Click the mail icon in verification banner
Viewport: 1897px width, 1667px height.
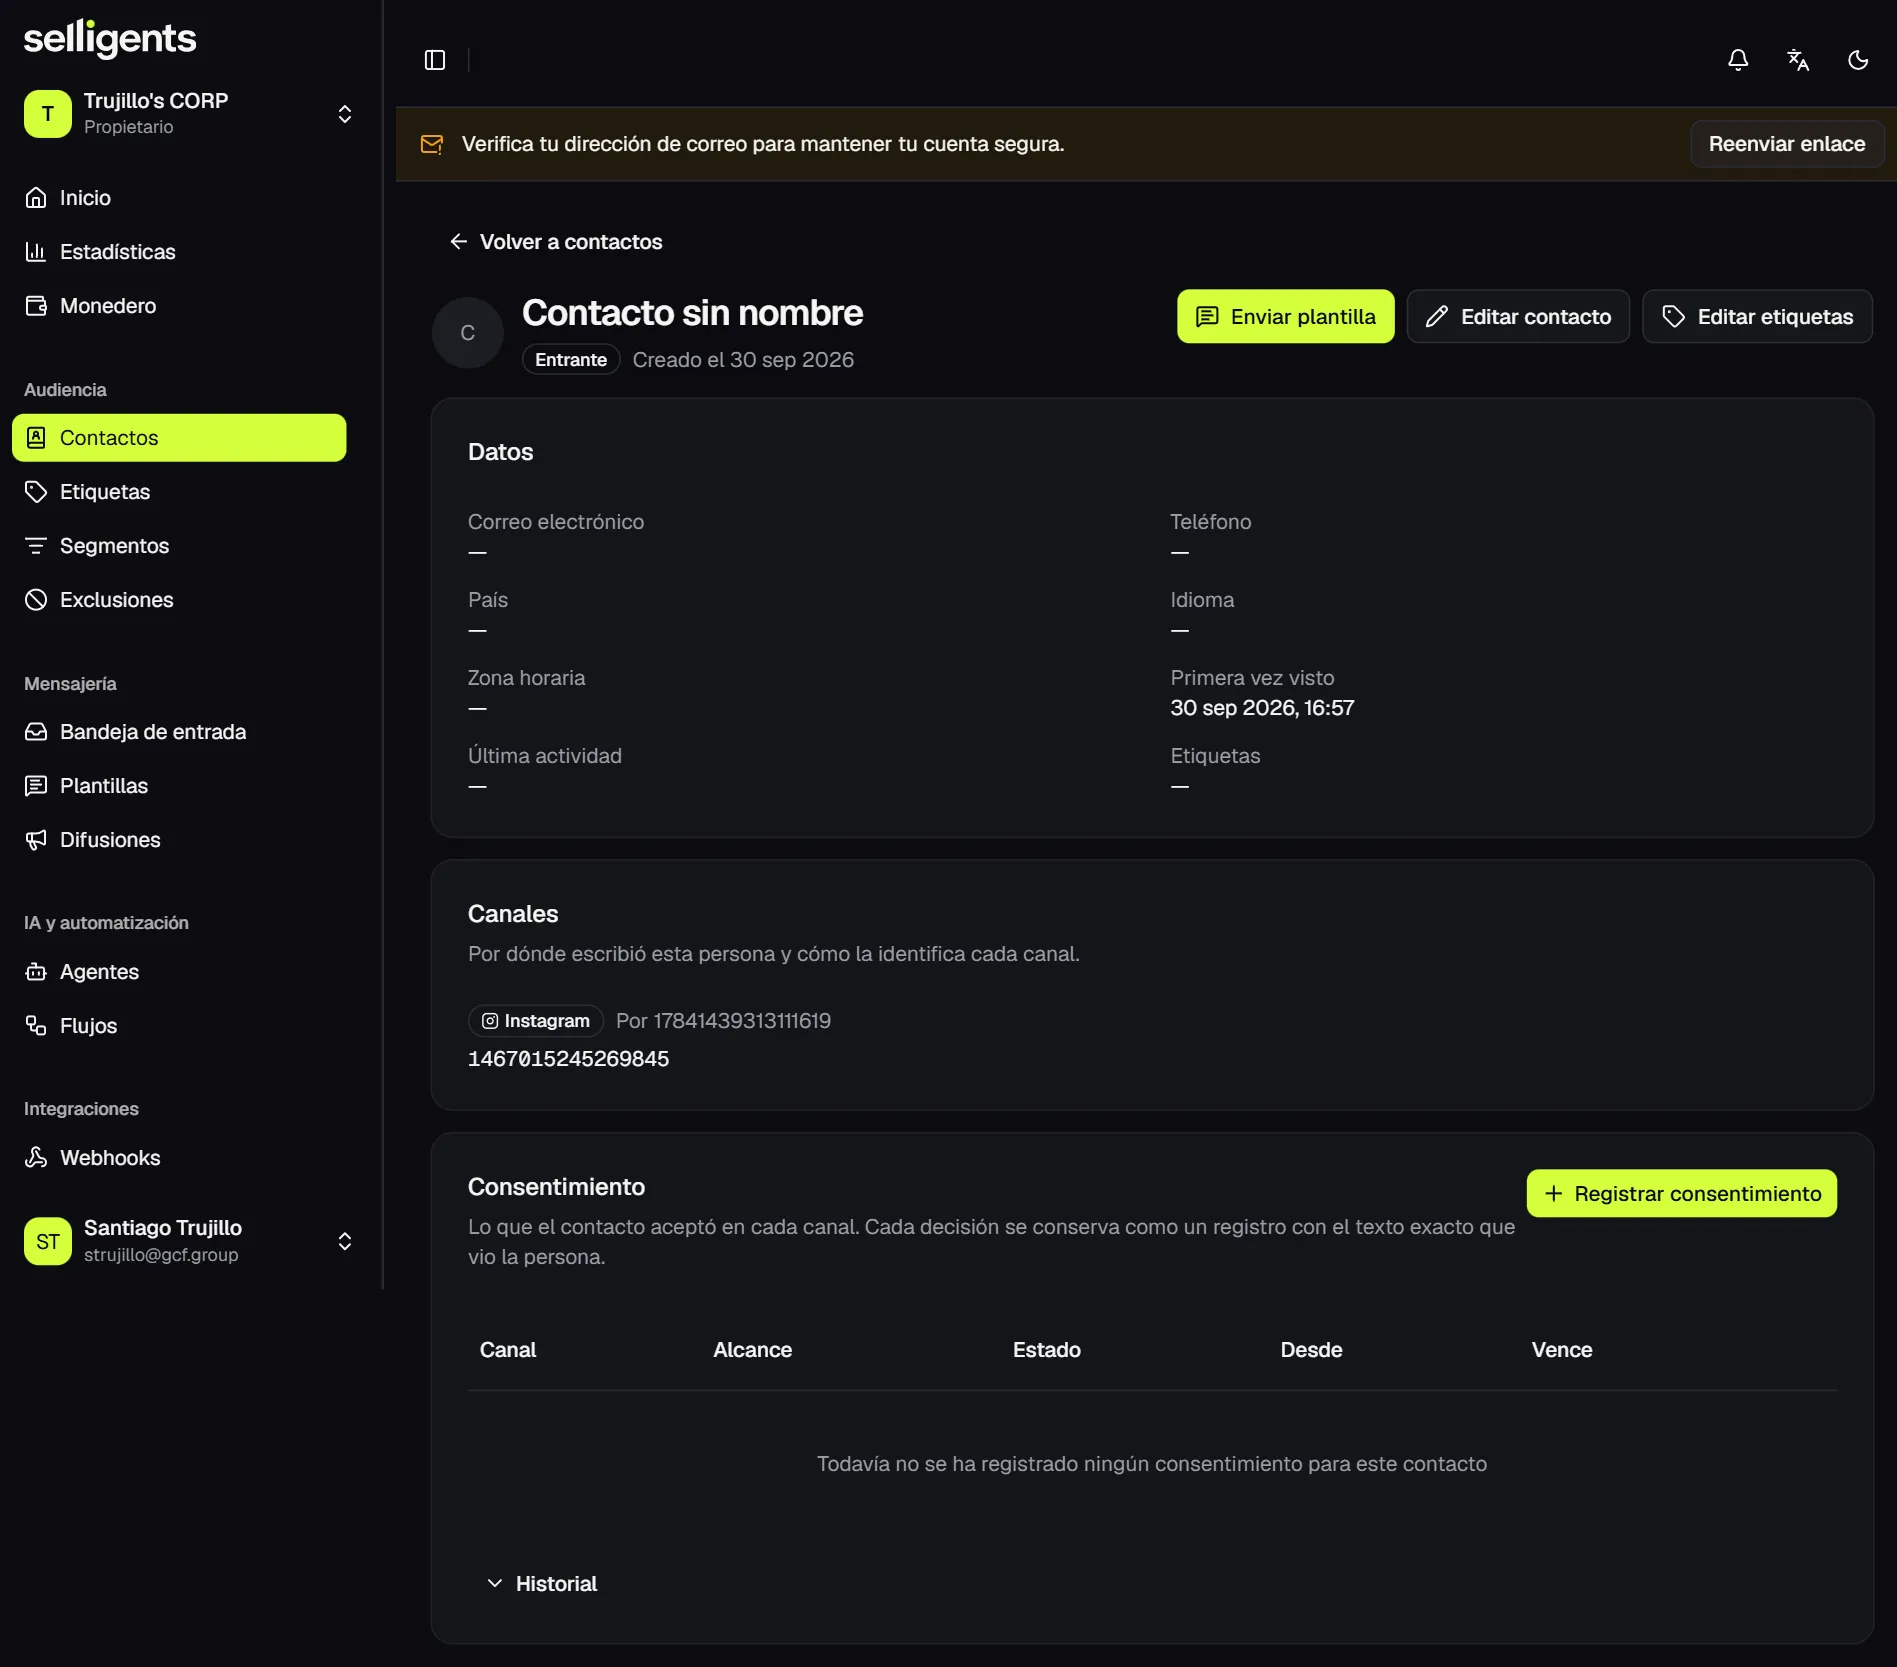tap(432, 144)
